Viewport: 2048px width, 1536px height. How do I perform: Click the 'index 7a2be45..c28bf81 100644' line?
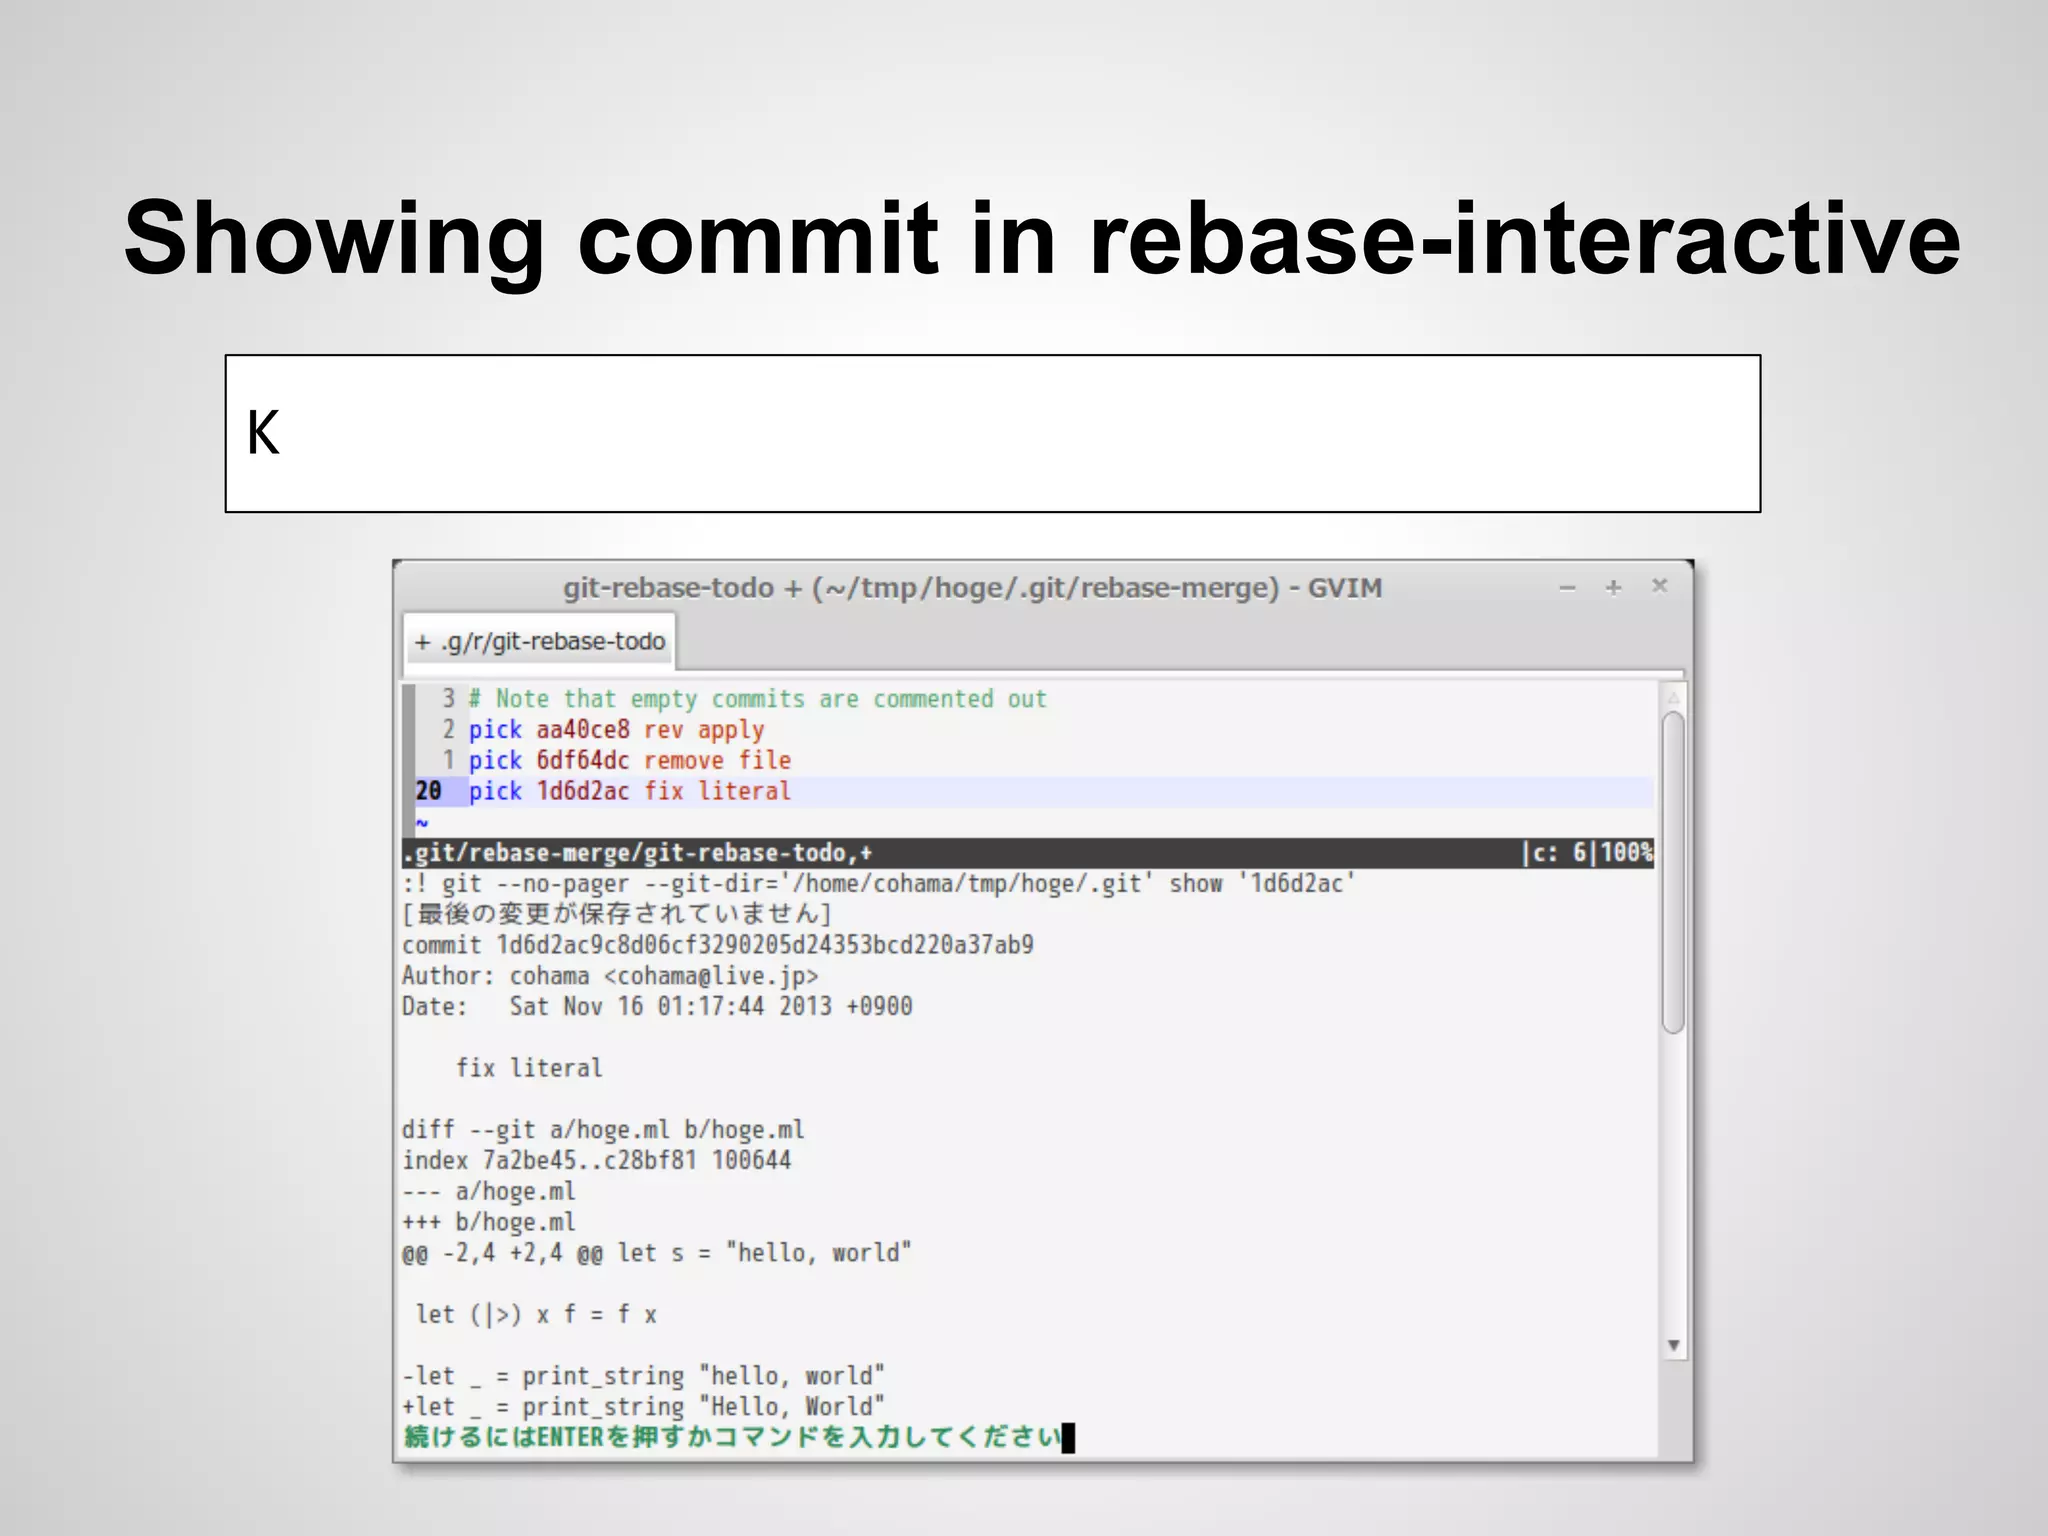[597, 1161]
